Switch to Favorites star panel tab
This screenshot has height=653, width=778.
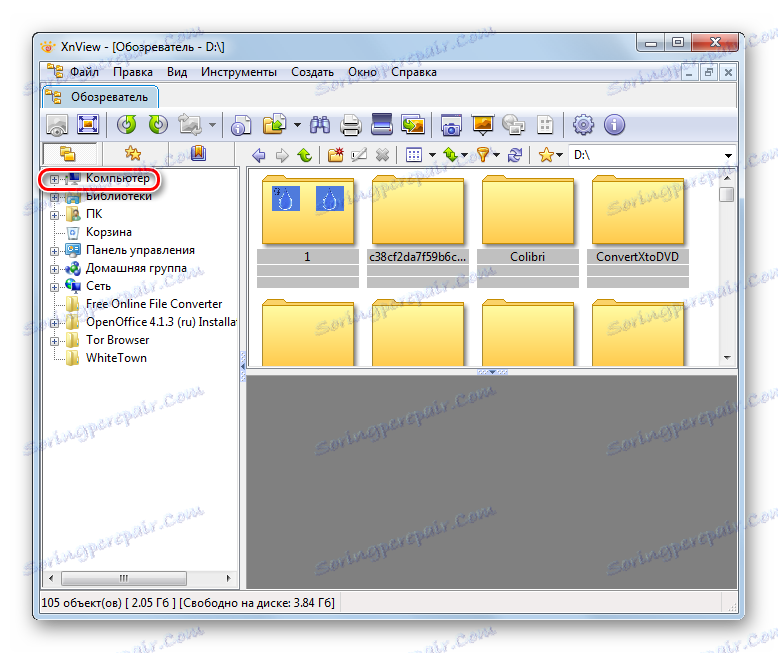click(x=133, y=154)
